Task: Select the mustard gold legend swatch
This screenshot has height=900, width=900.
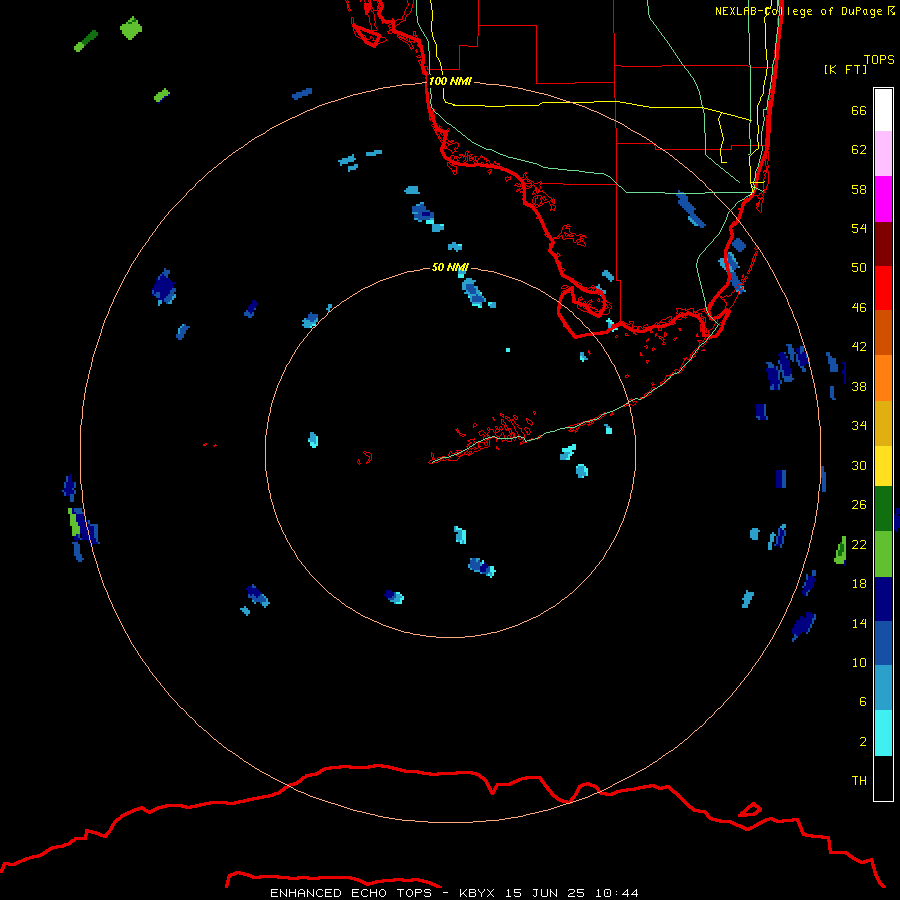Action: pos(883,424)
